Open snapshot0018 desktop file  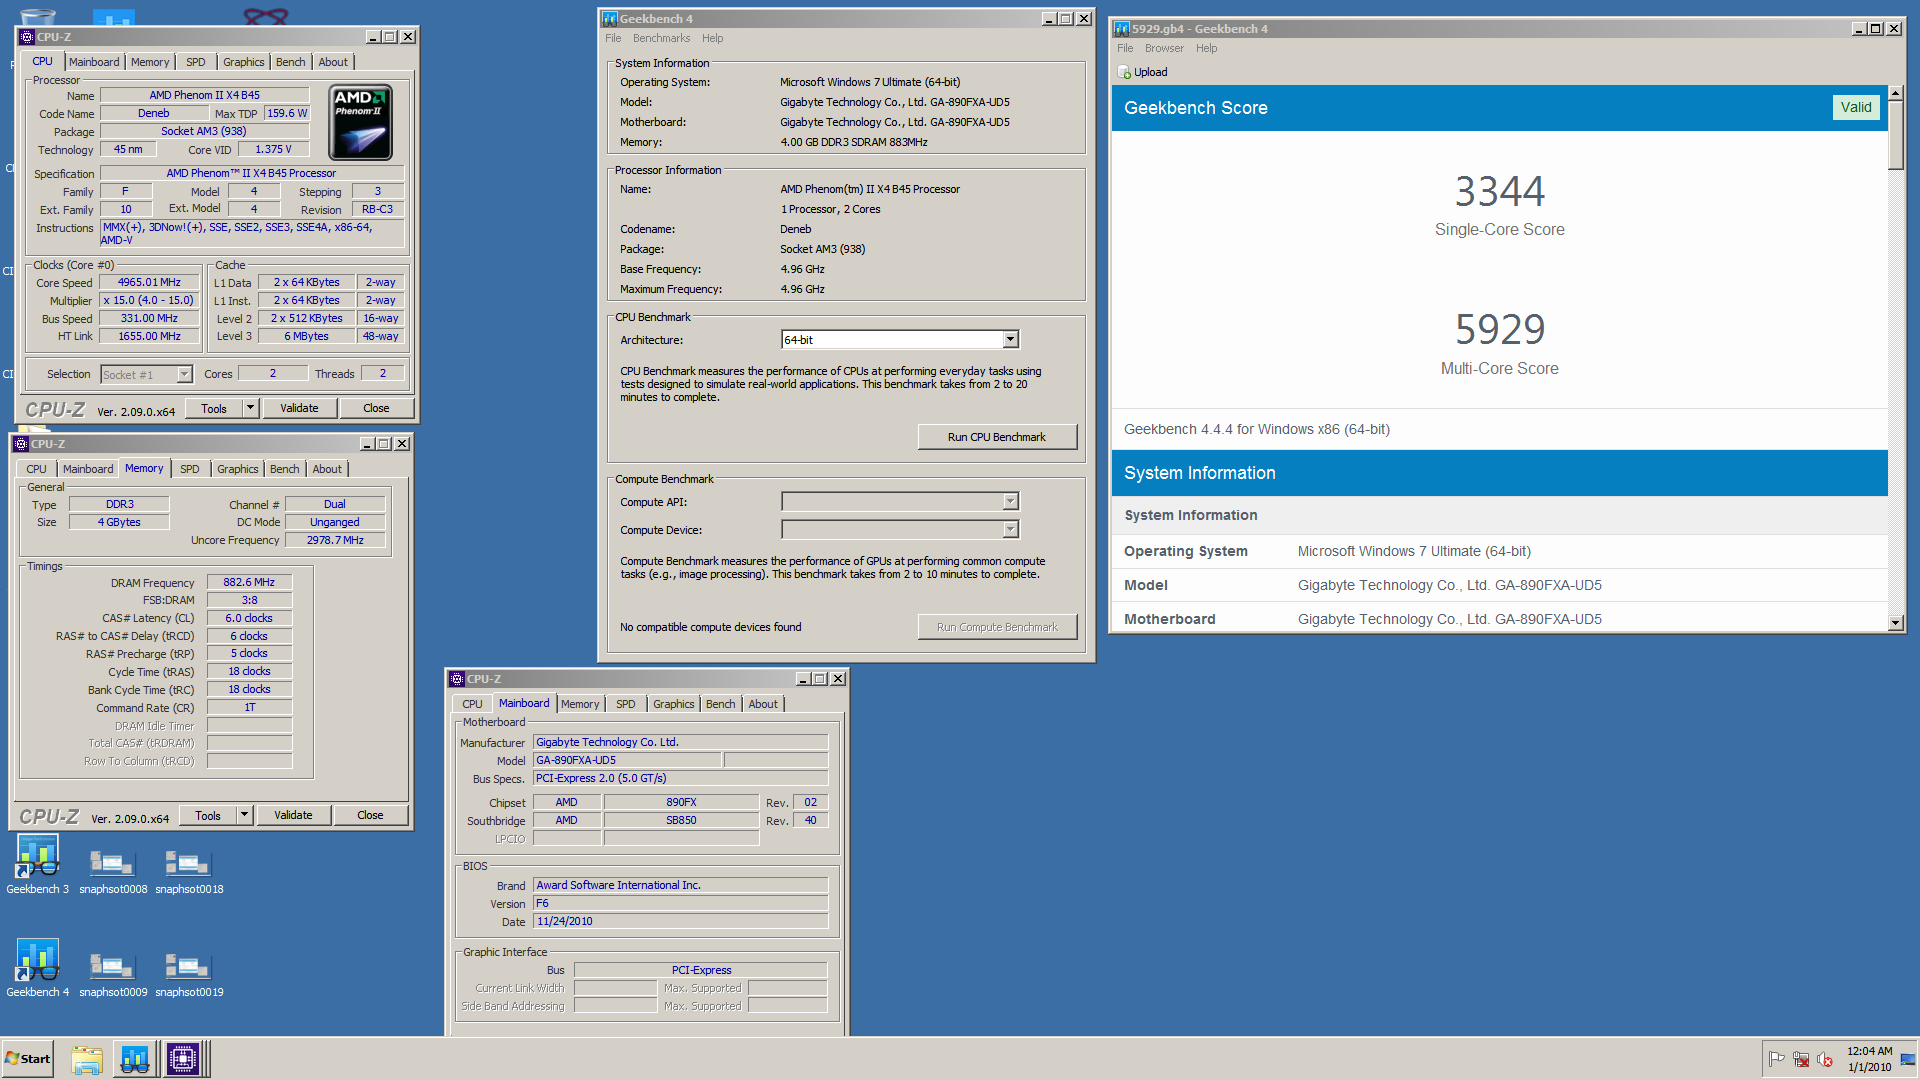coord(189,870)
